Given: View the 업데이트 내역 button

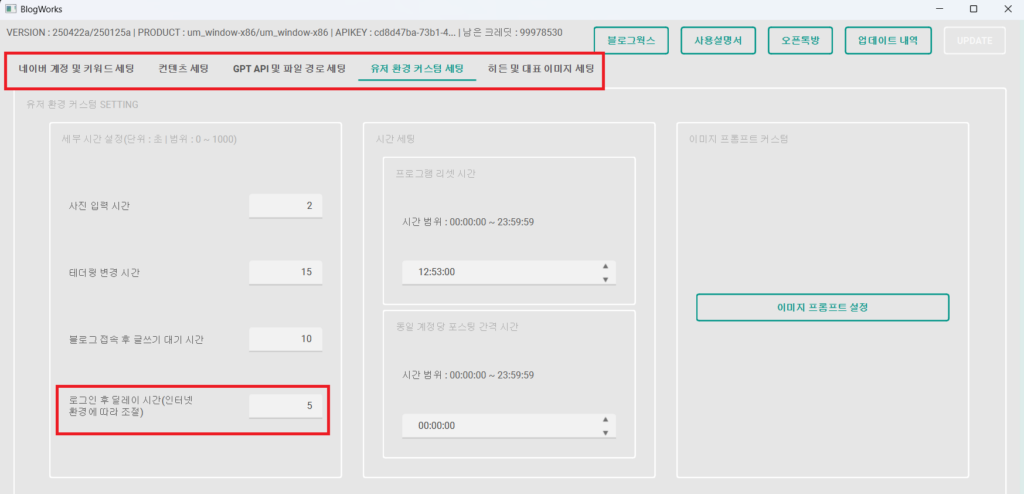Looking at the screenshot, I should (888, 40).
